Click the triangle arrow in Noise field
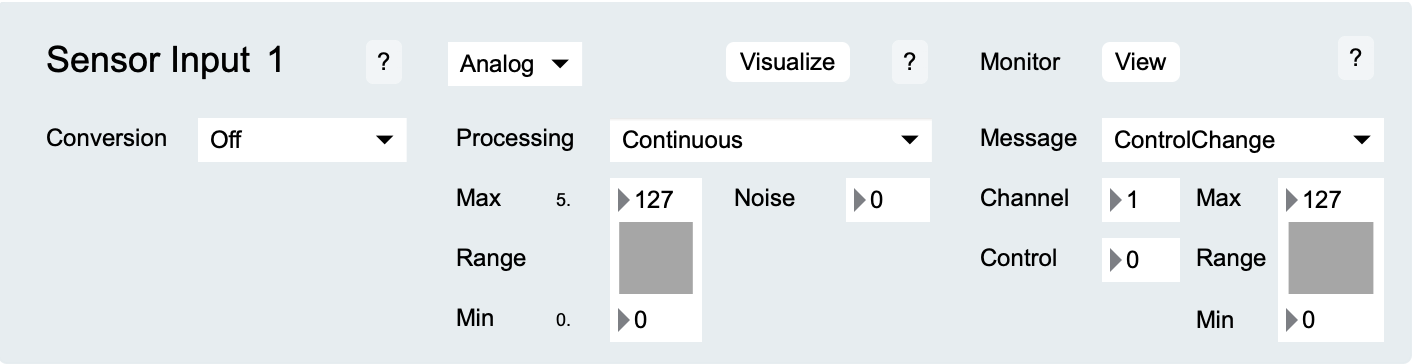This screenshot has width=1412, height=364. [859, 200]
